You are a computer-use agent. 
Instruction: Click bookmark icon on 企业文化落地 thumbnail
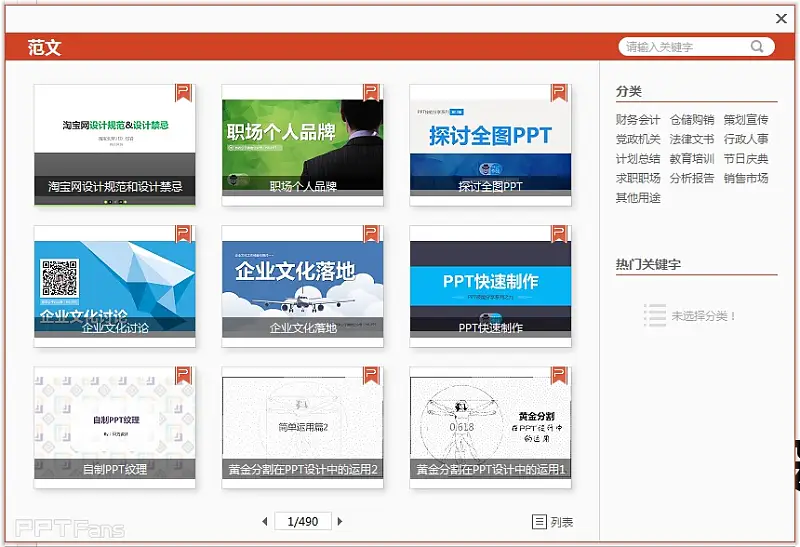[371, 233]
